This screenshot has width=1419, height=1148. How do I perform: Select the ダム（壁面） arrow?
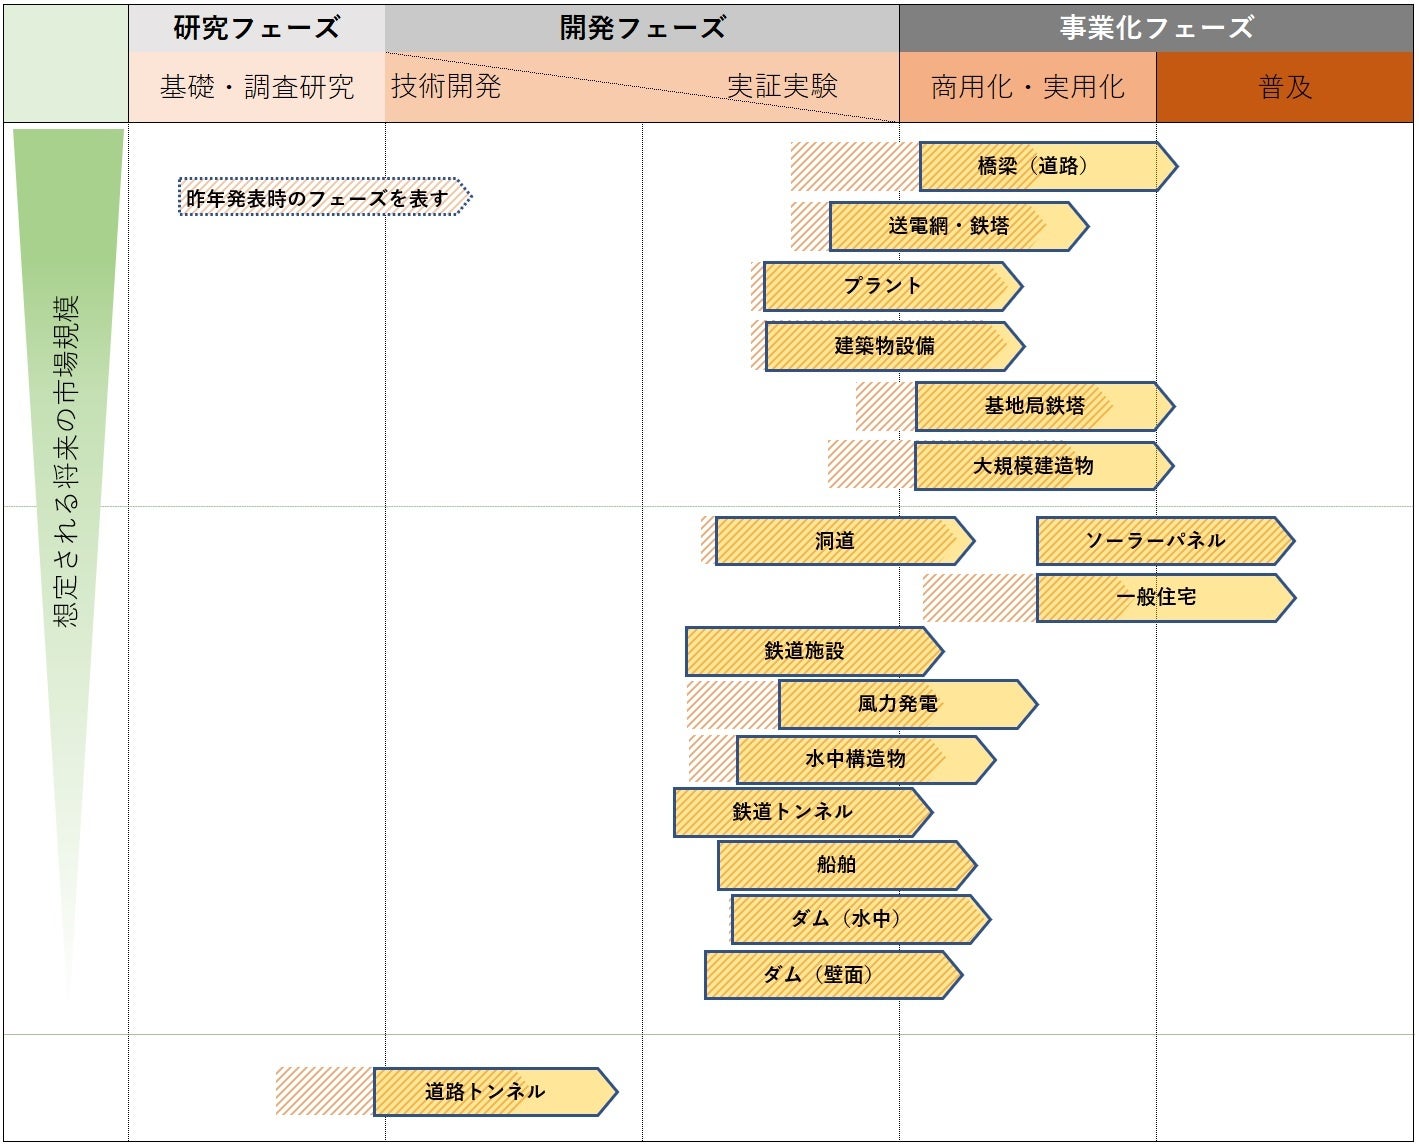[833, 975]
